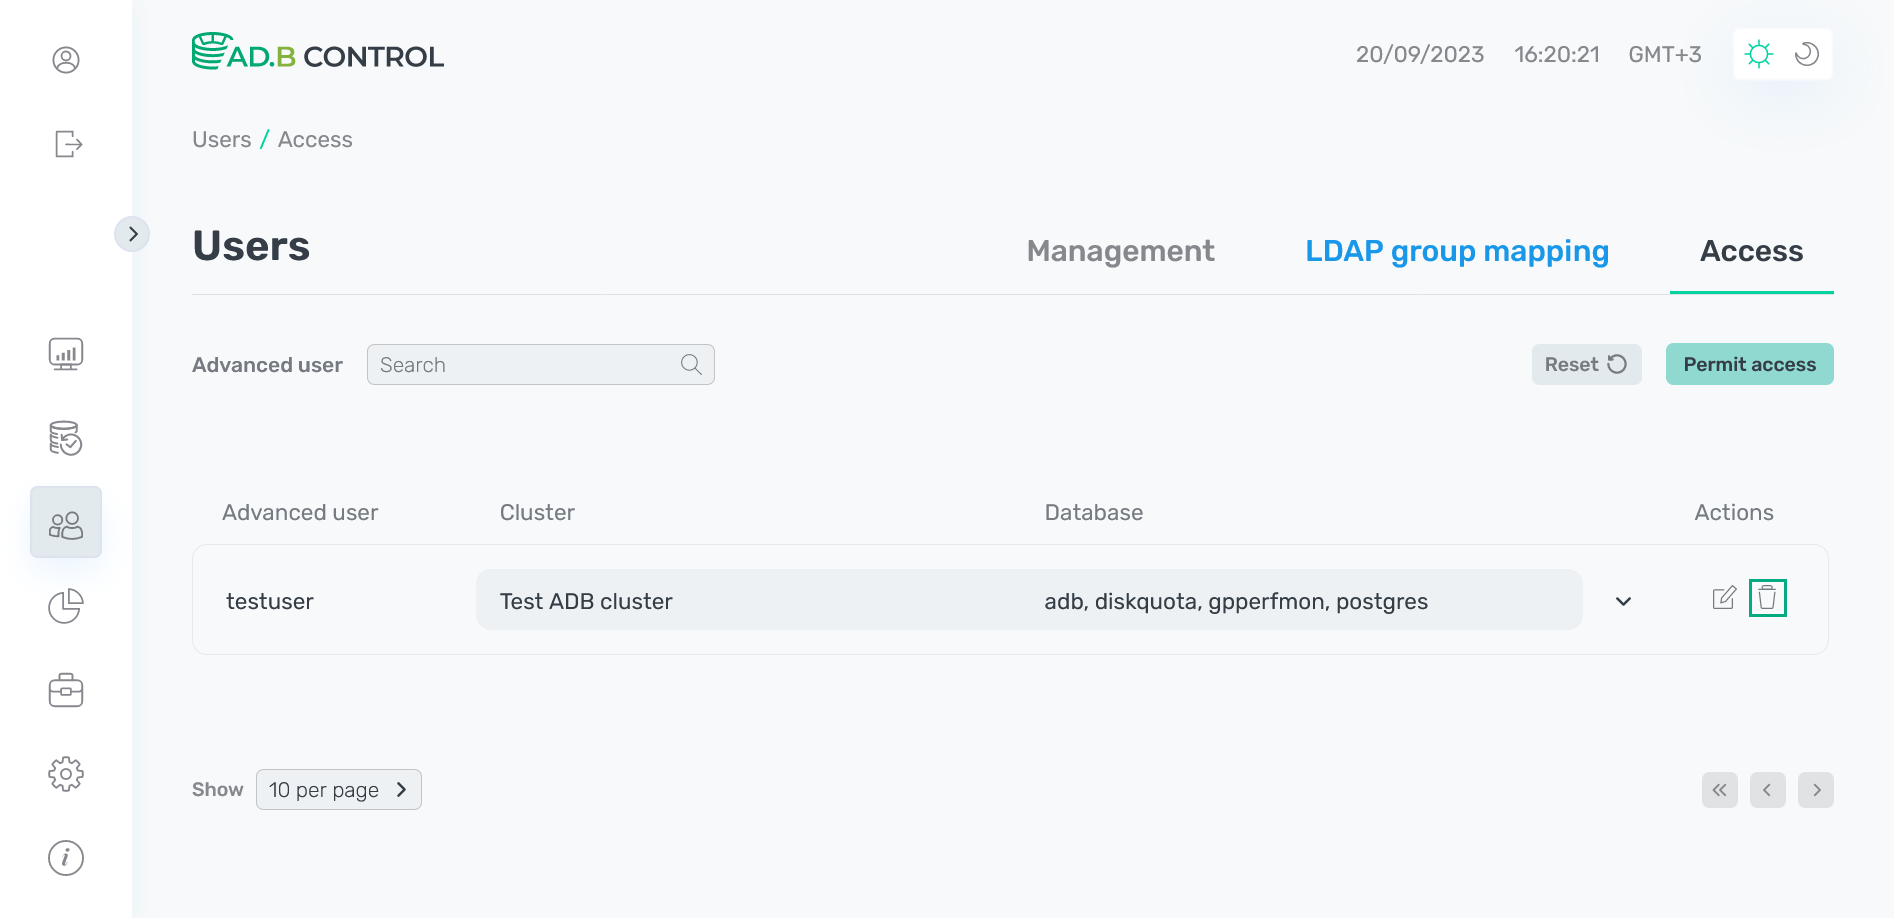The width and height of the screenshot is (1894, 918).
Task: Open the pie chart reports sidebar icon
Action: click(66, 606)
